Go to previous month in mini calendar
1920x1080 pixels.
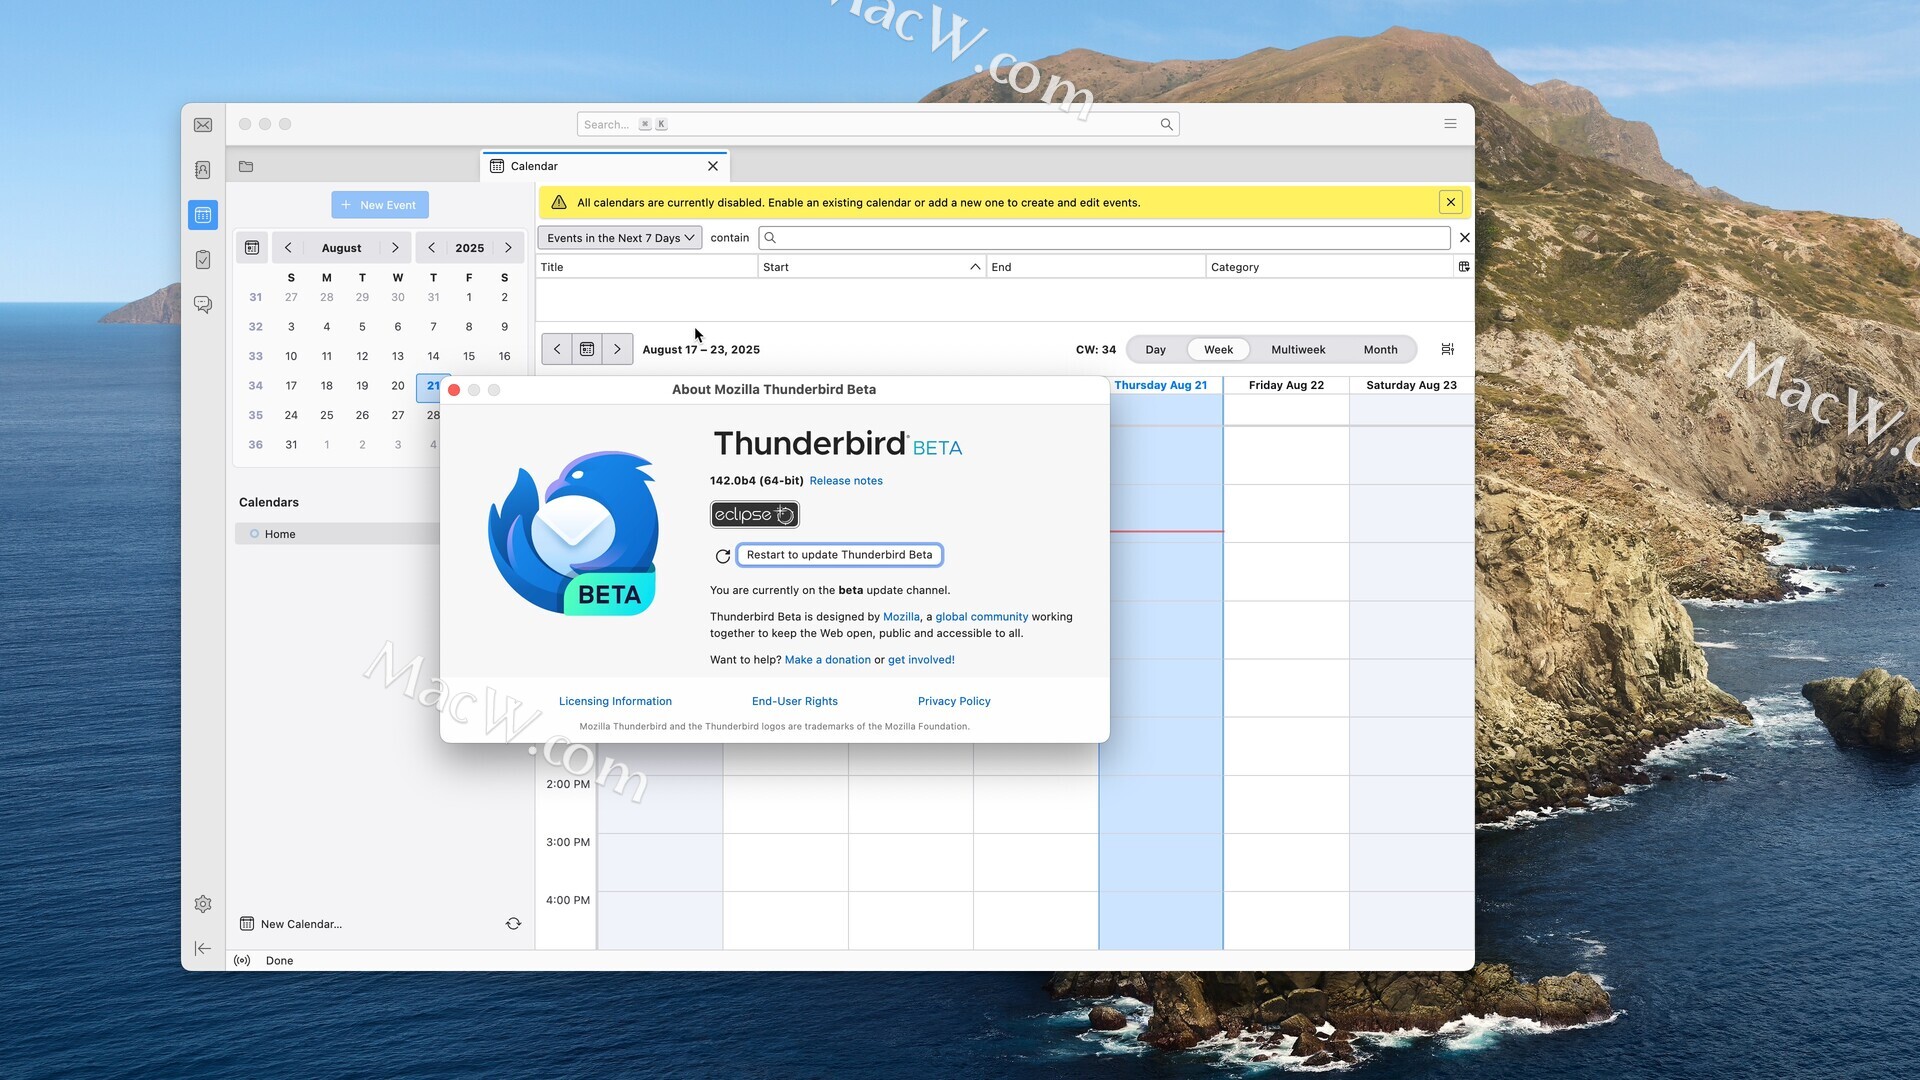pos(288,248)
